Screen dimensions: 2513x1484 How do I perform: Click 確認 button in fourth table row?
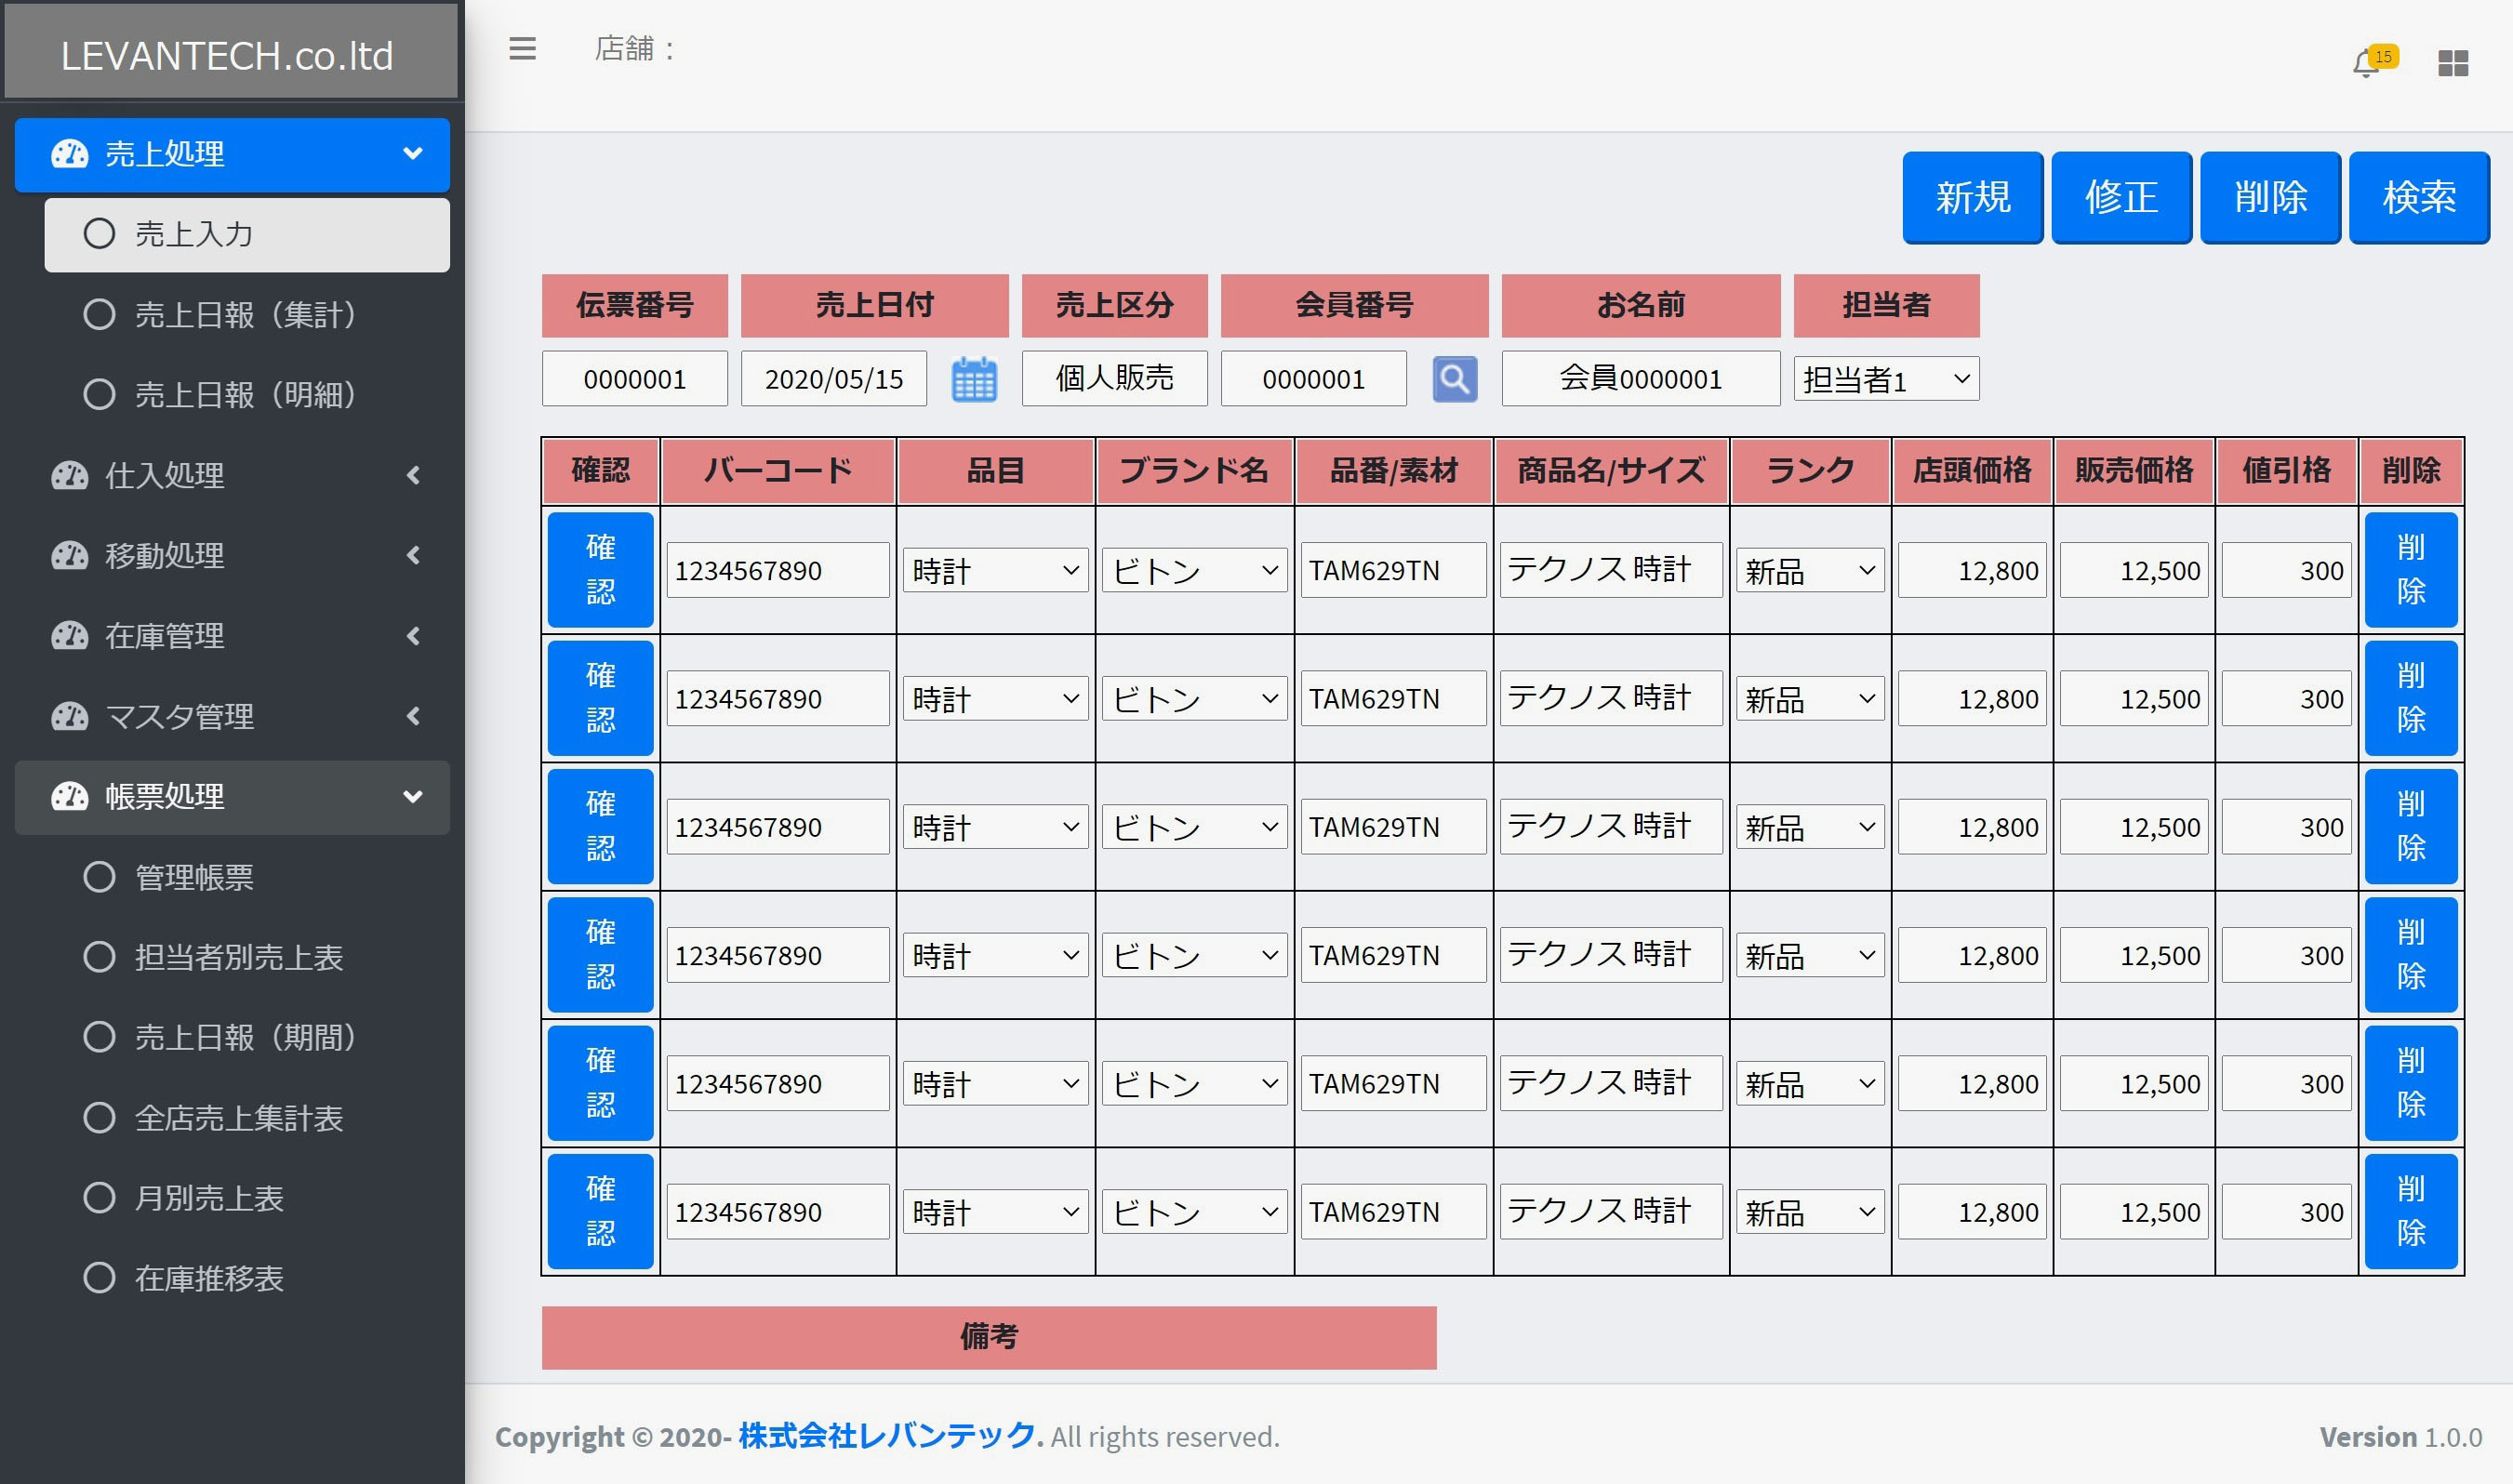point(600,955)
